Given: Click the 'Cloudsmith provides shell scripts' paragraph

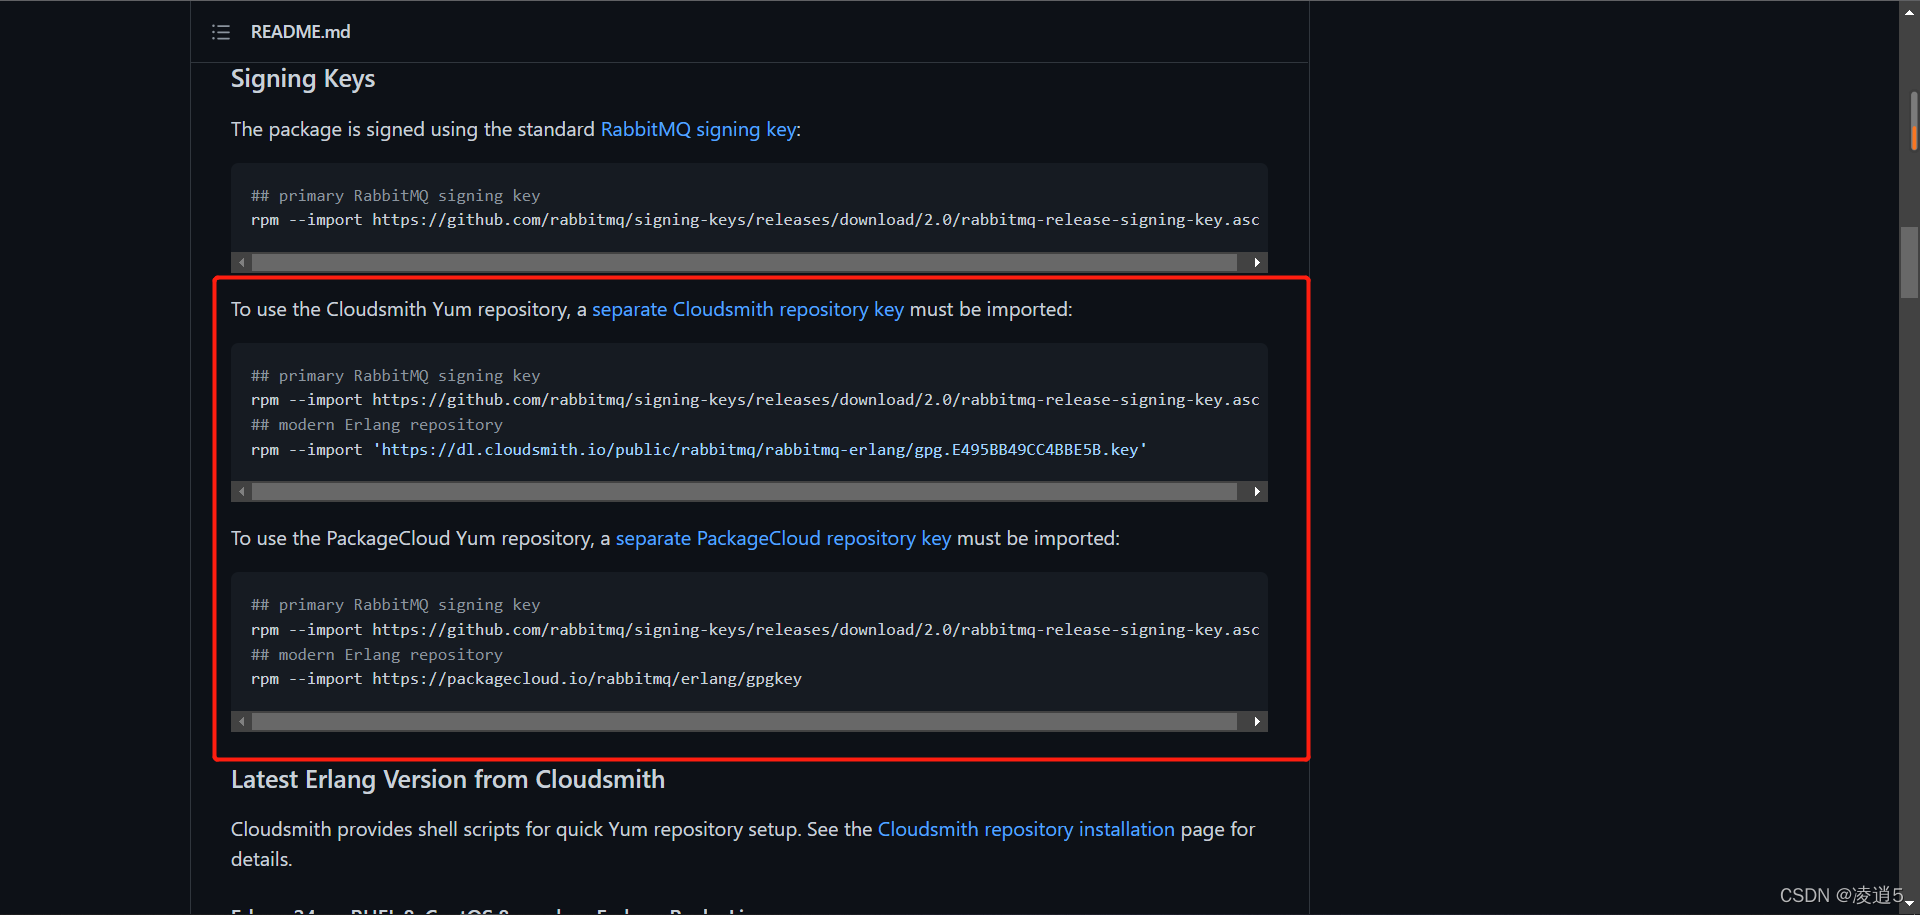Looking at the screenshot, I should pyautogui.click(x=743, y=844).
